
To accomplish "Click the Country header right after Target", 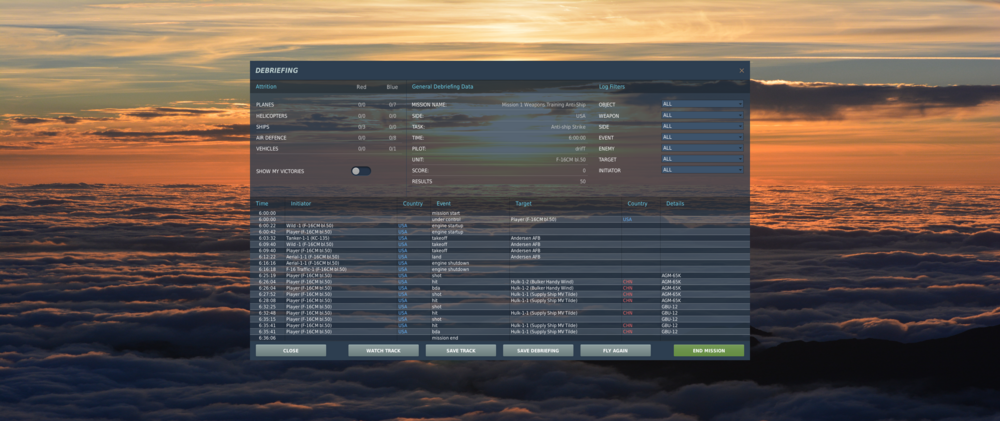I will tap(637, 203).
